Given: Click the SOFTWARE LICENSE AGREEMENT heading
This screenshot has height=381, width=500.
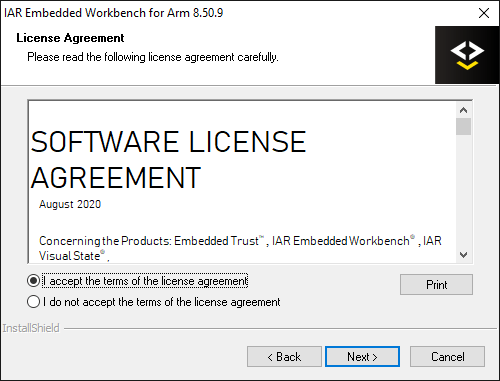Looking at the screenshot, I should 168,159.
